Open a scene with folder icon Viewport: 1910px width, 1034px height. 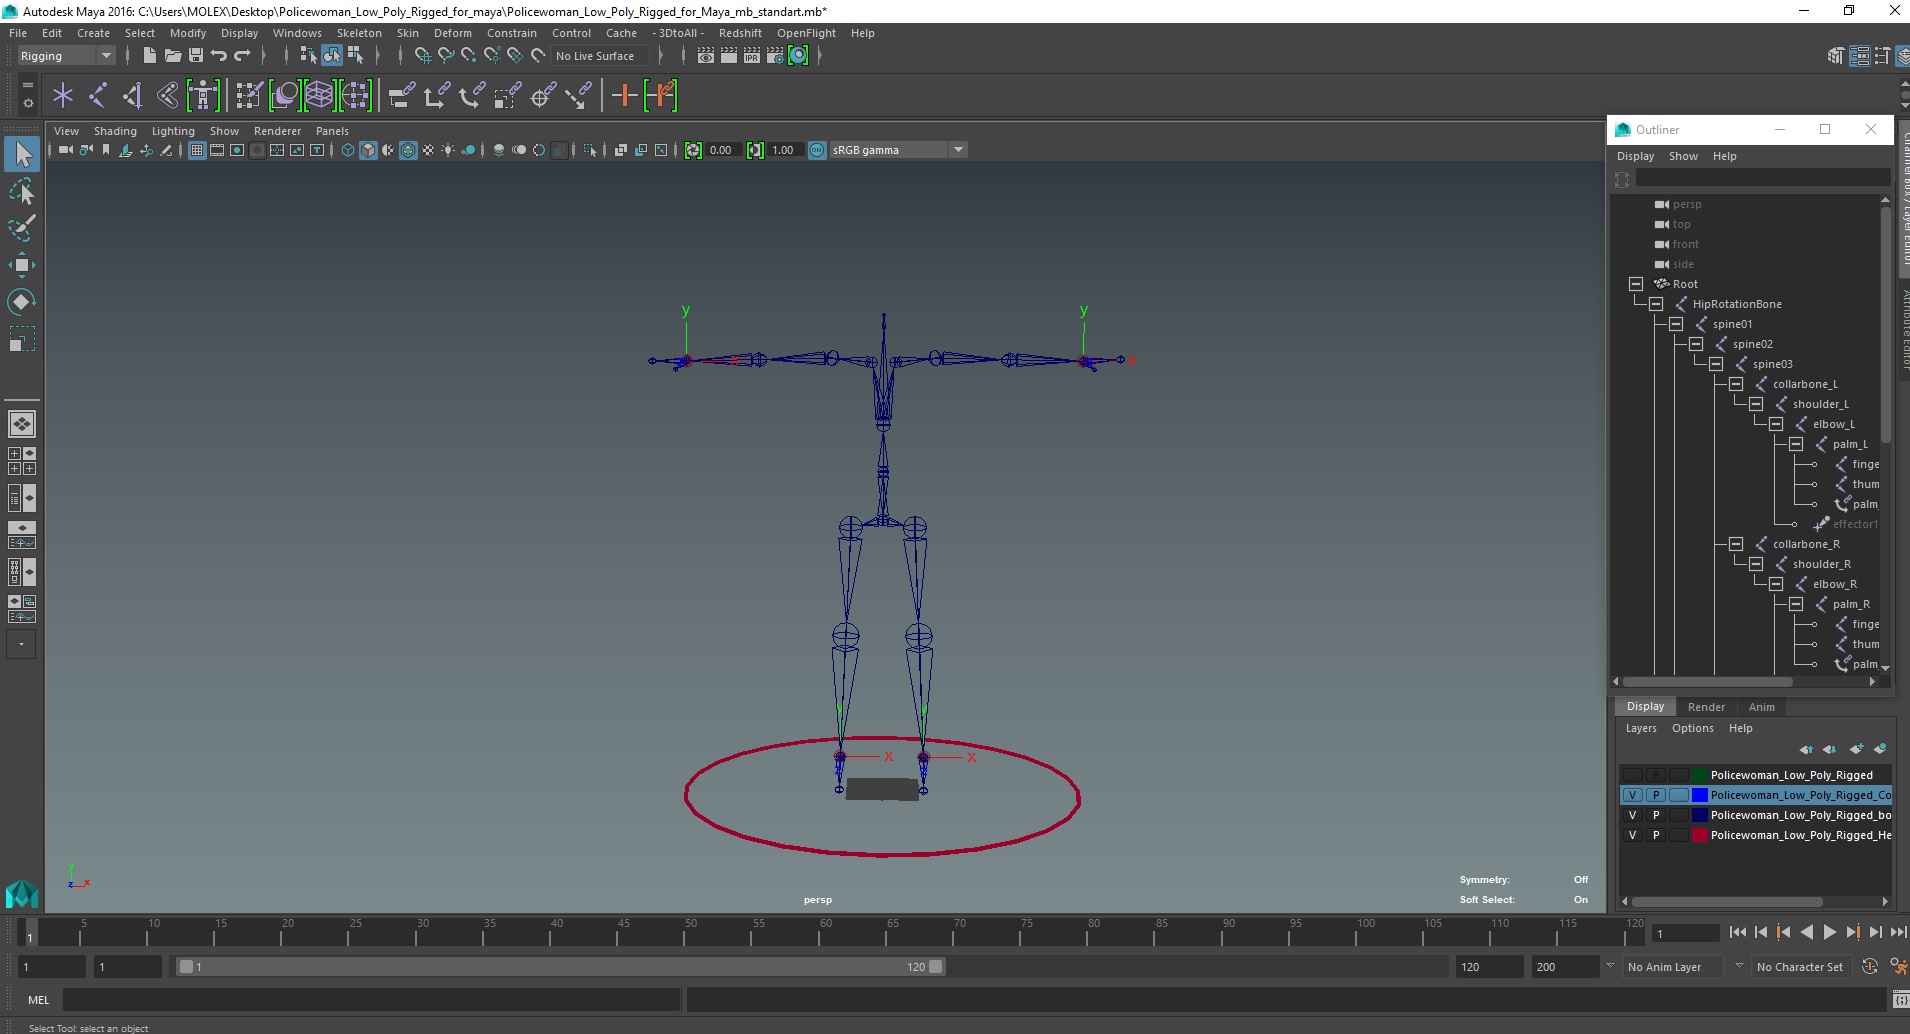172,56
